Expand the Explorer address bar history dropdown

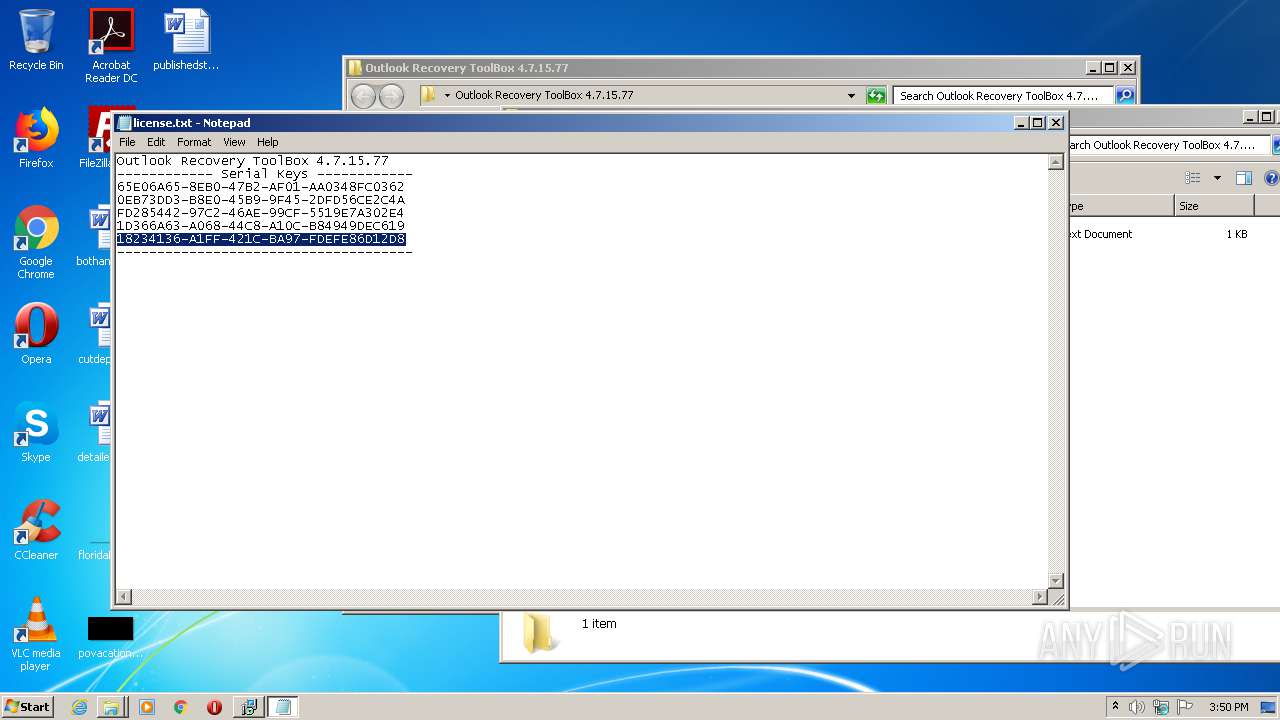point(851,96)
